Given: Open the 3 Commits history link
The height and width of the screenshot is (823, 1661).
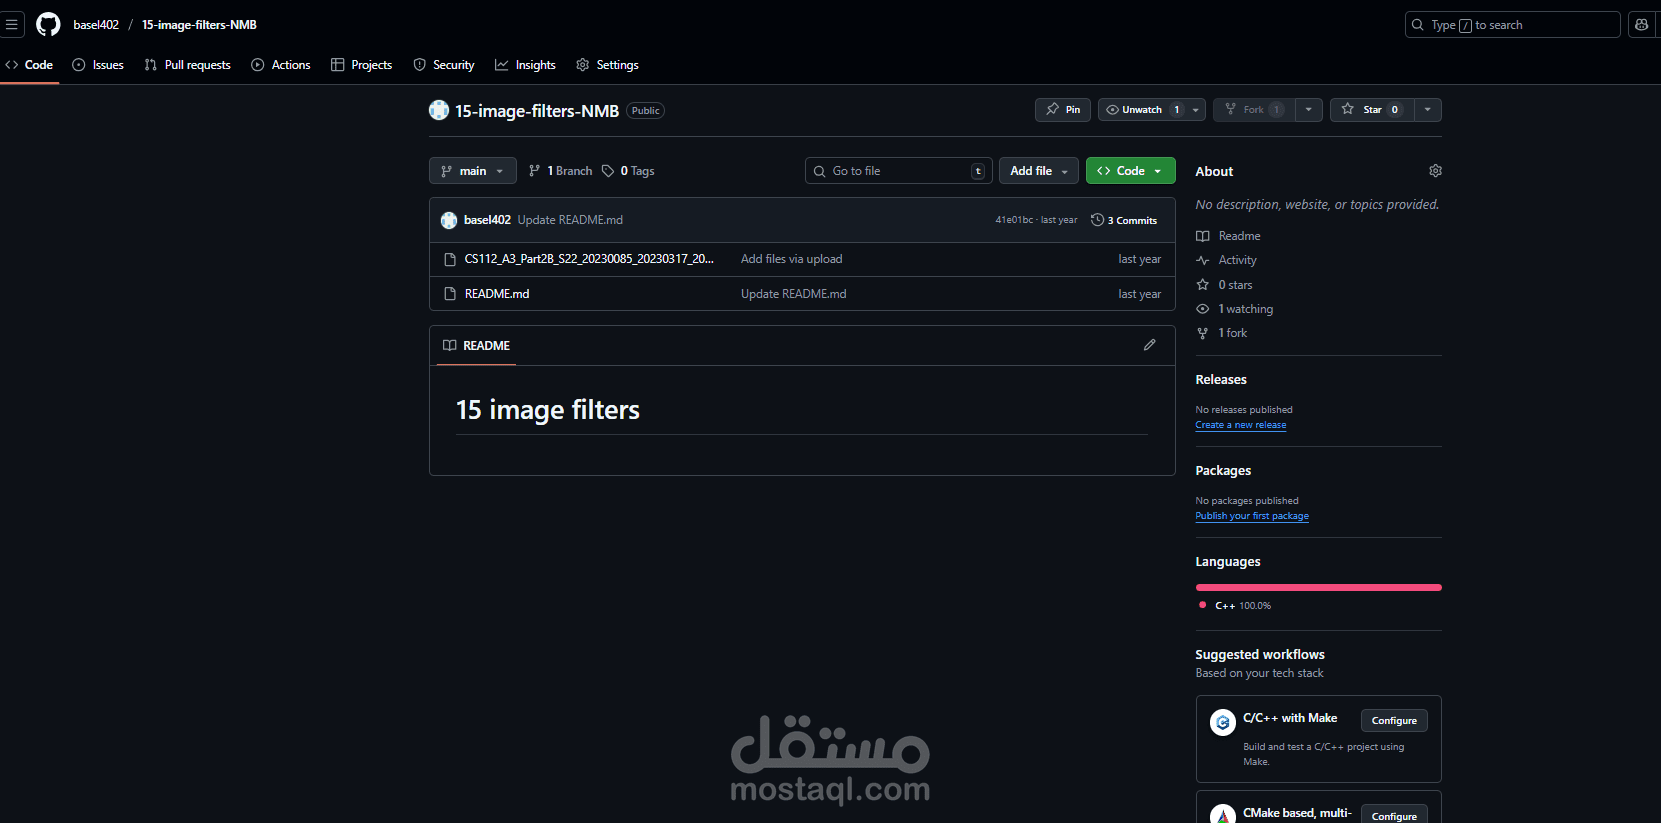Looking at the screenshot, I should point(1124,220).
